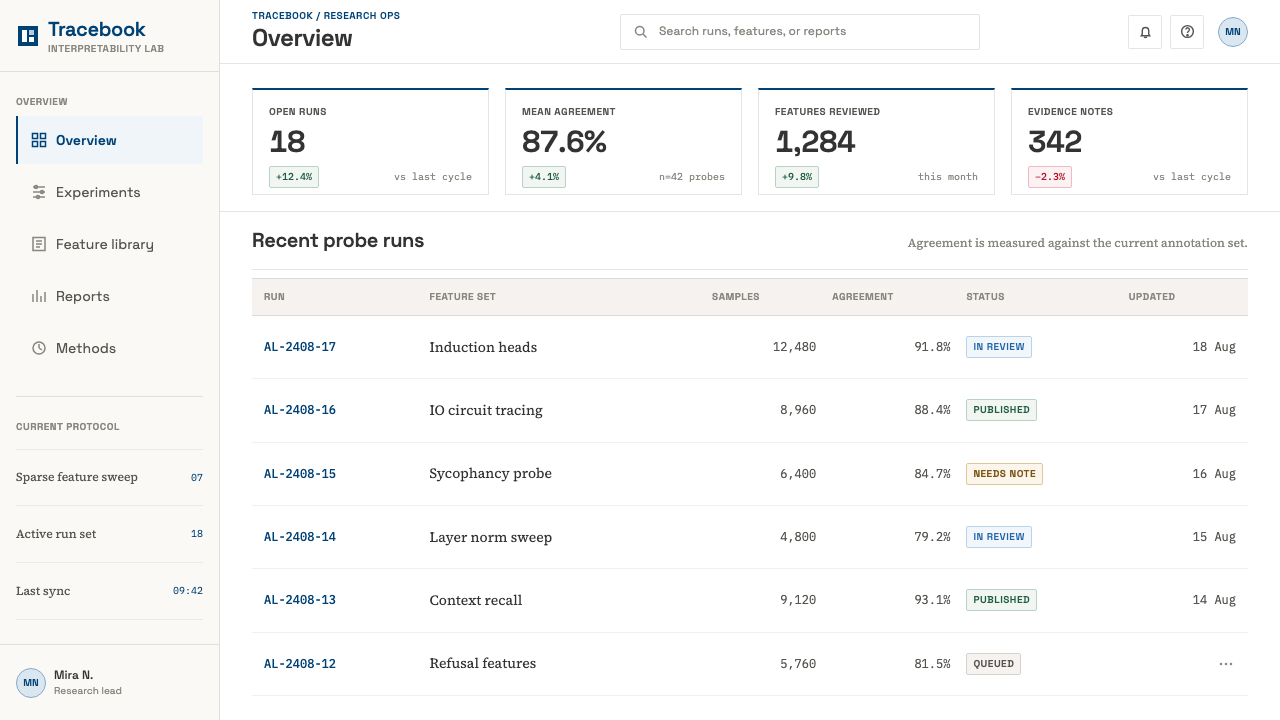
Task: Click the Updated column header
Action: click(x=1152, y=297)
